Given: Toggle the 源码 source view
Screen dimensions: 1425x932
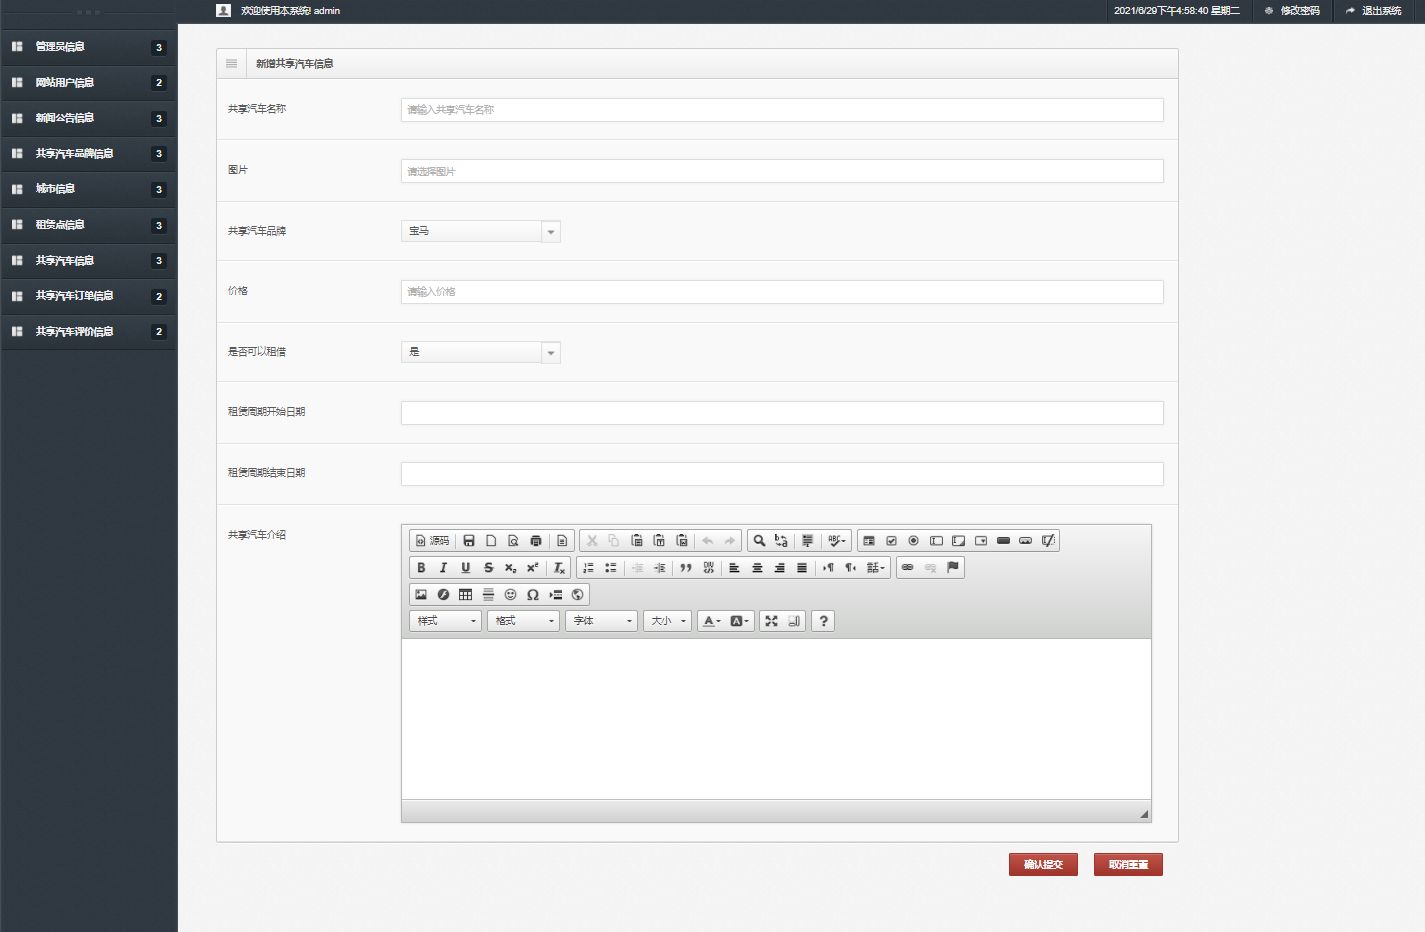Looking at the screenshot, I should tap(432, 541).
